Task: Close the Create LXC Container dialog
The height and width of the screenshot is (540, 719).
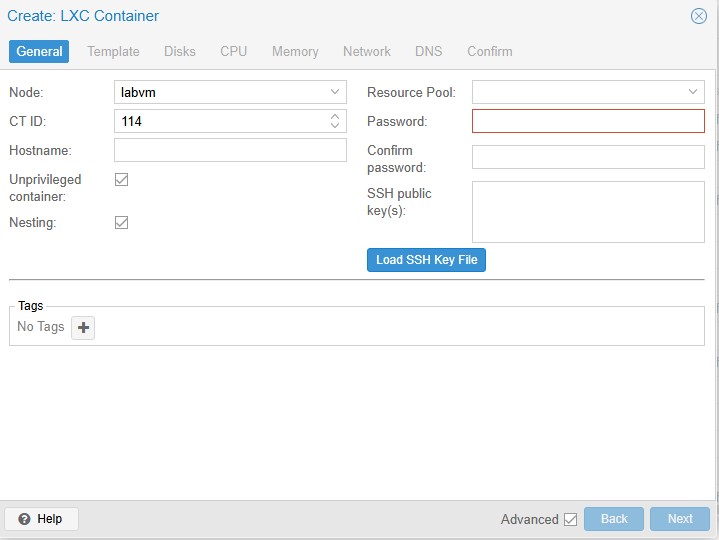Action: click(698, 16)
